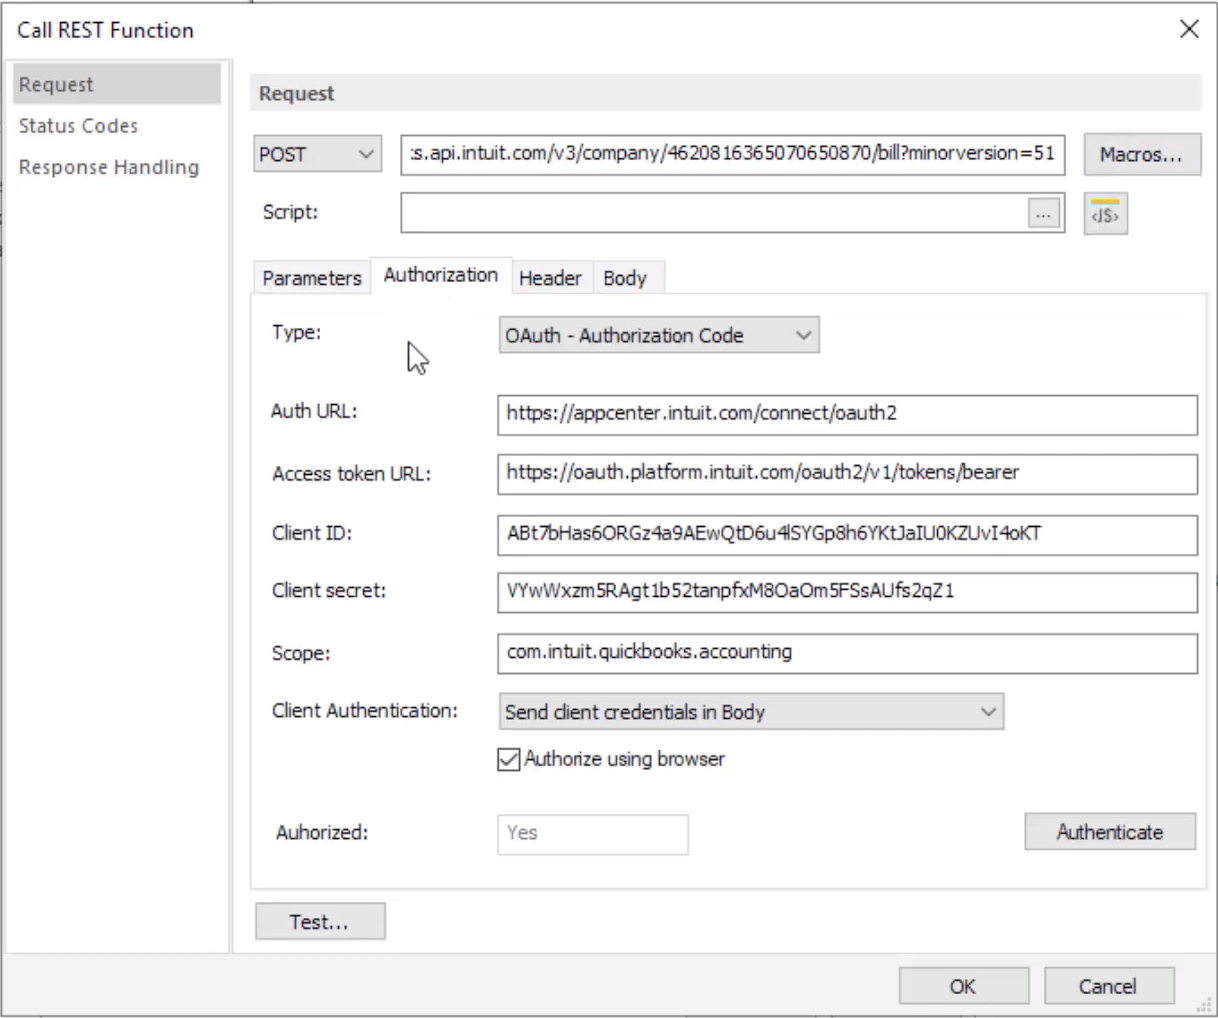This screenshot has width=1218, height=1018.
Task: Open the Parameters tab
Action: tap(311, 277)
